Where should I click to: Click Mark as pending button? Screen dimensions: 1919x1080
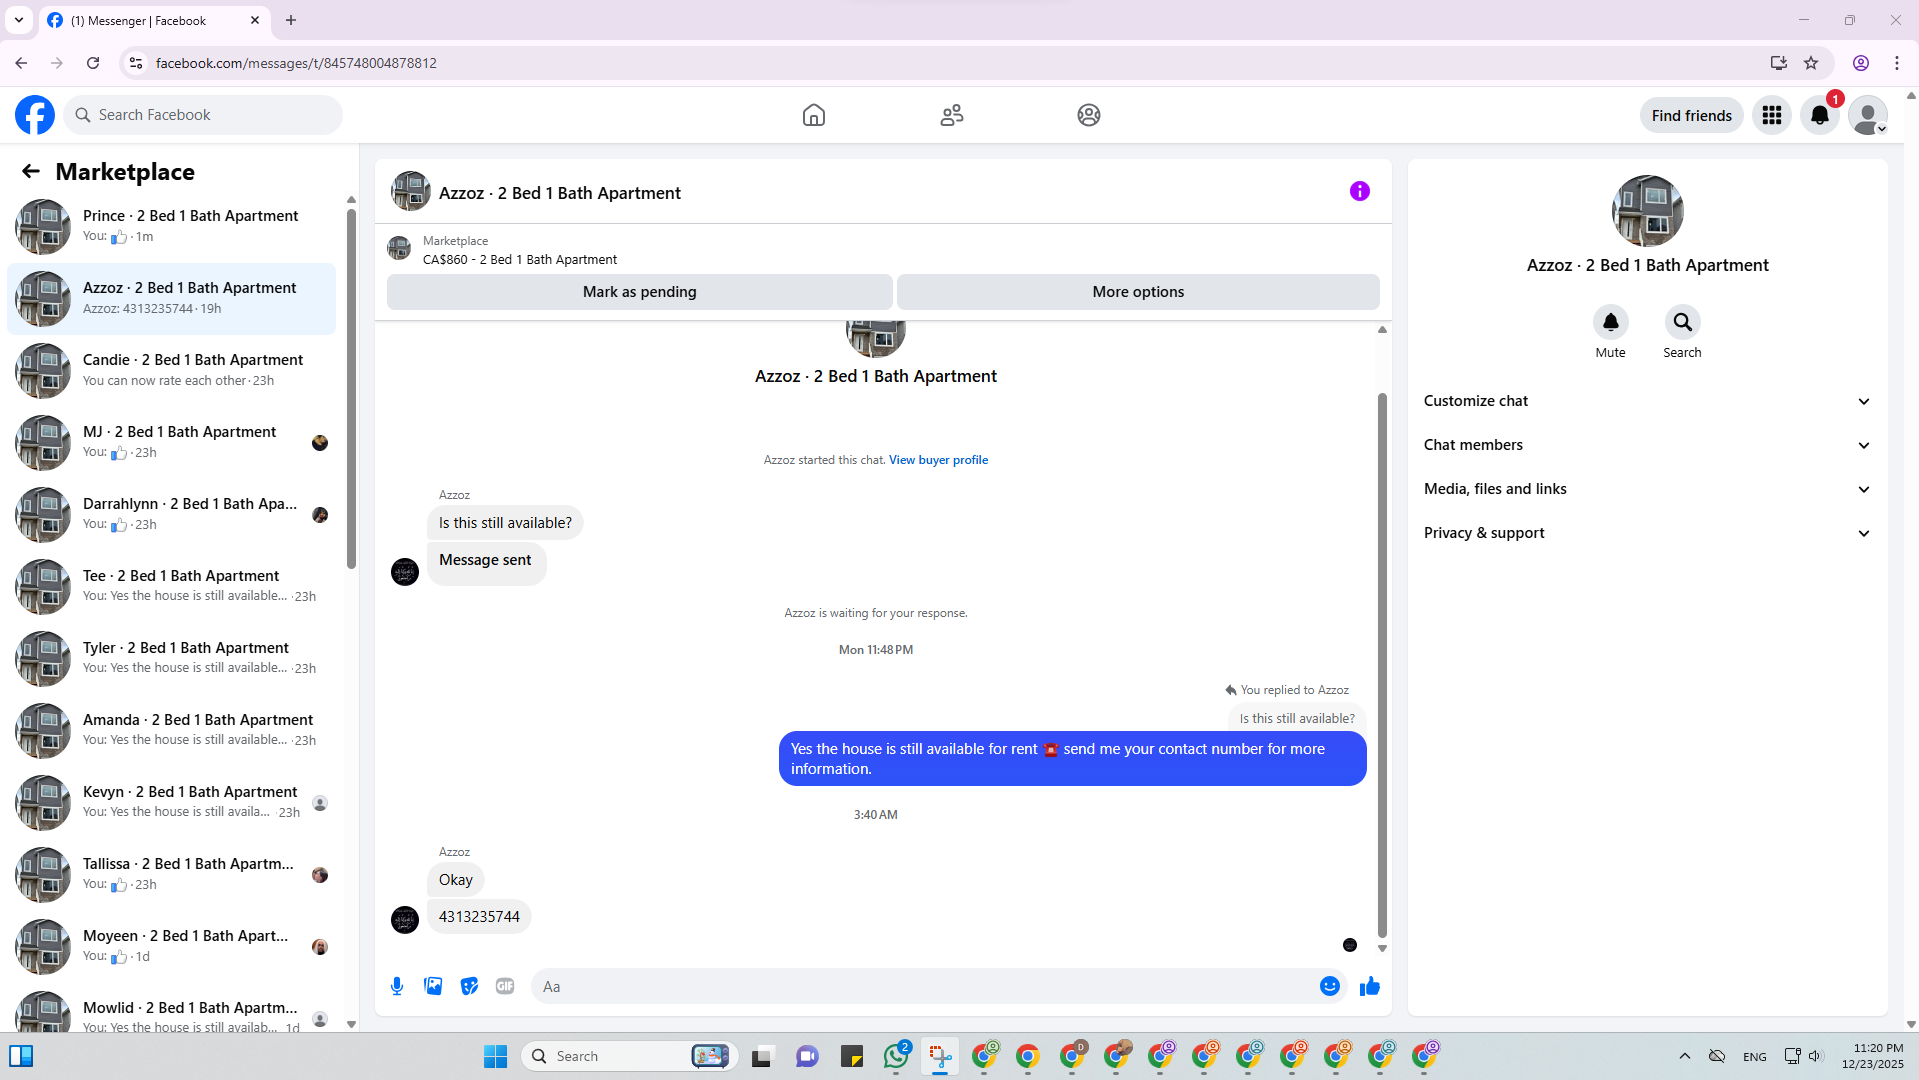coord(640,292)
